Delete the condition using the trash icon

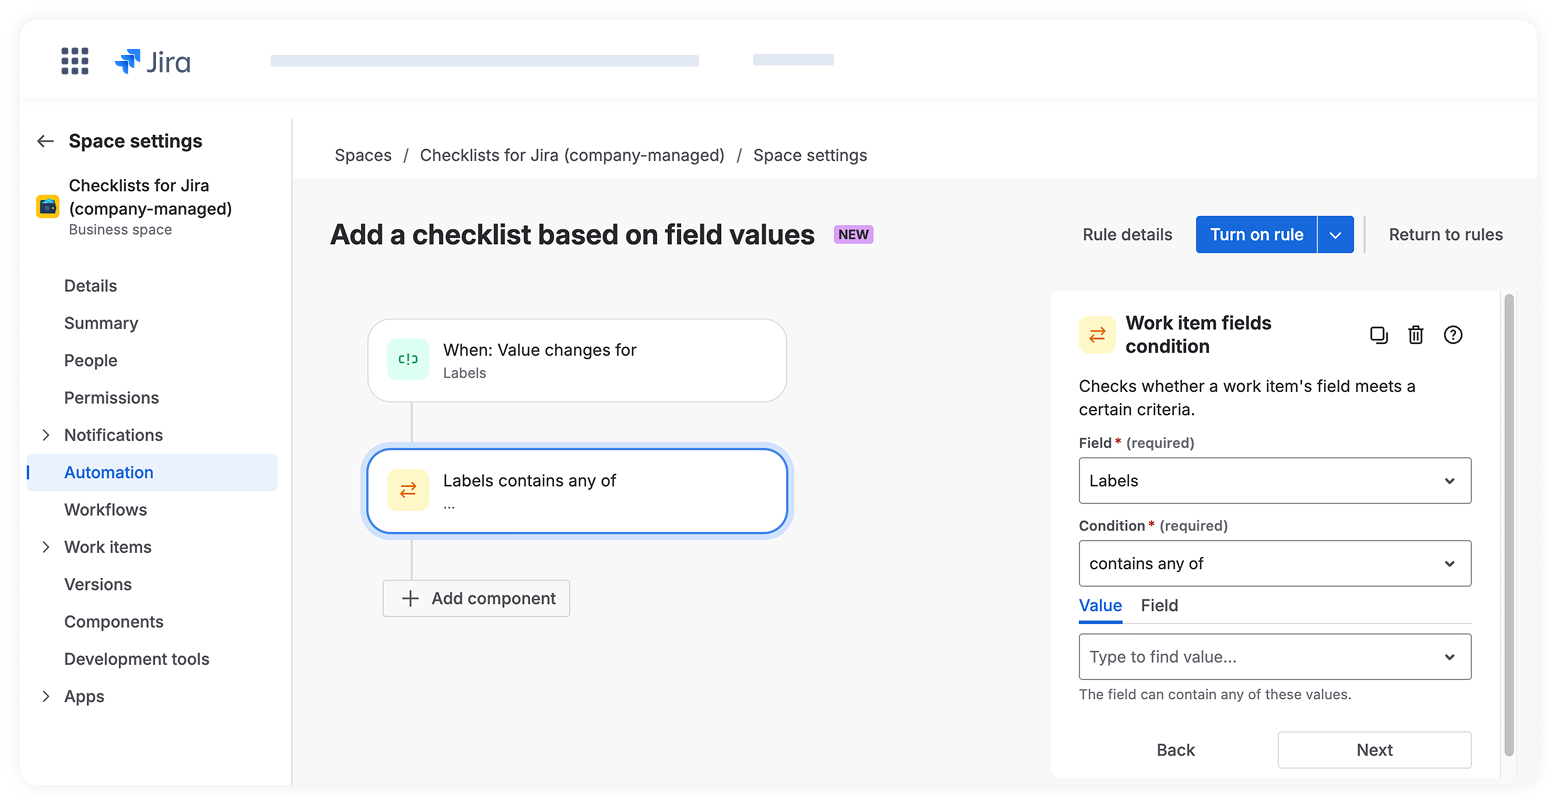click(x=1415, y=335)
